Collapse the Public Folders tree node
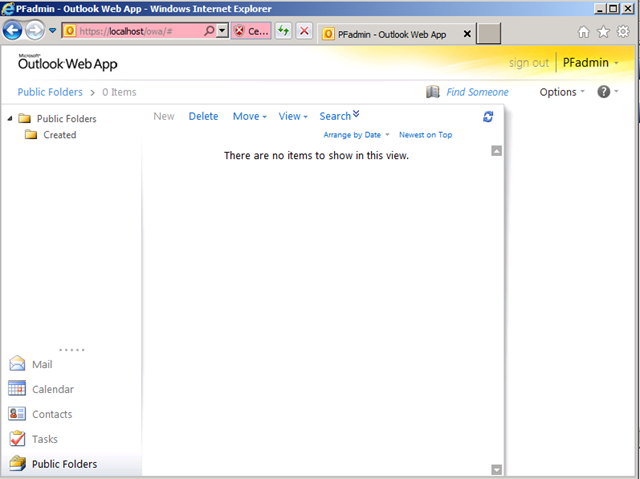Viewport: 640px width, 479px height. click(10, 118)
